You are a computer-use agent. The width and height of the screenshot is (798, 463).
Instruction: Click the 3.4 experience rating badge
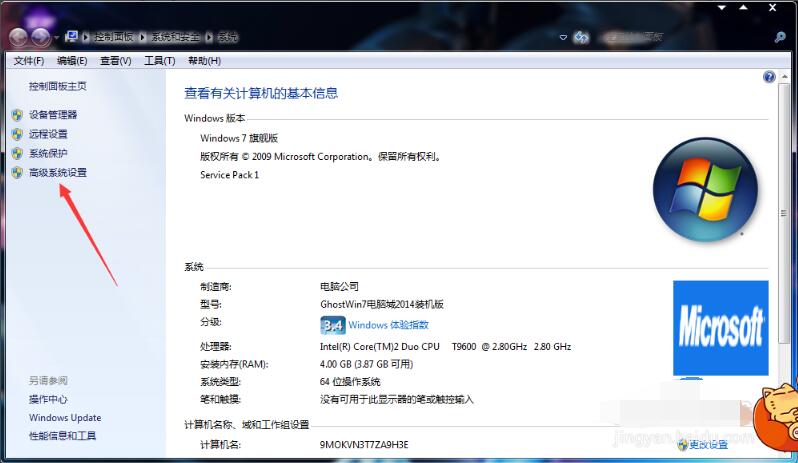click(x=333, y=325)
